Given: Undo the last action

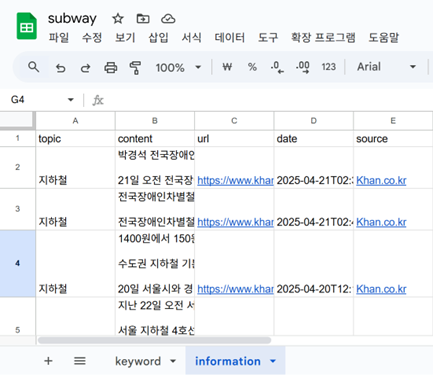Looking at the screenshot, I should coord(61,68).
